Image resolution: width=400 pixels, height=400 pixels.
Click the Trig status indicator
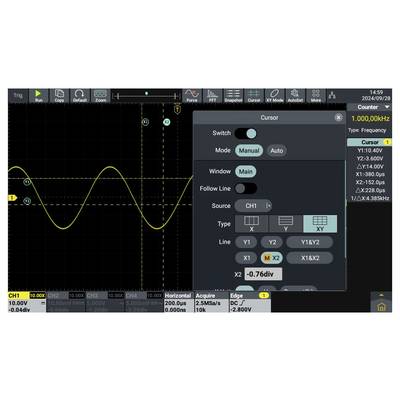(x=18, y=96)
